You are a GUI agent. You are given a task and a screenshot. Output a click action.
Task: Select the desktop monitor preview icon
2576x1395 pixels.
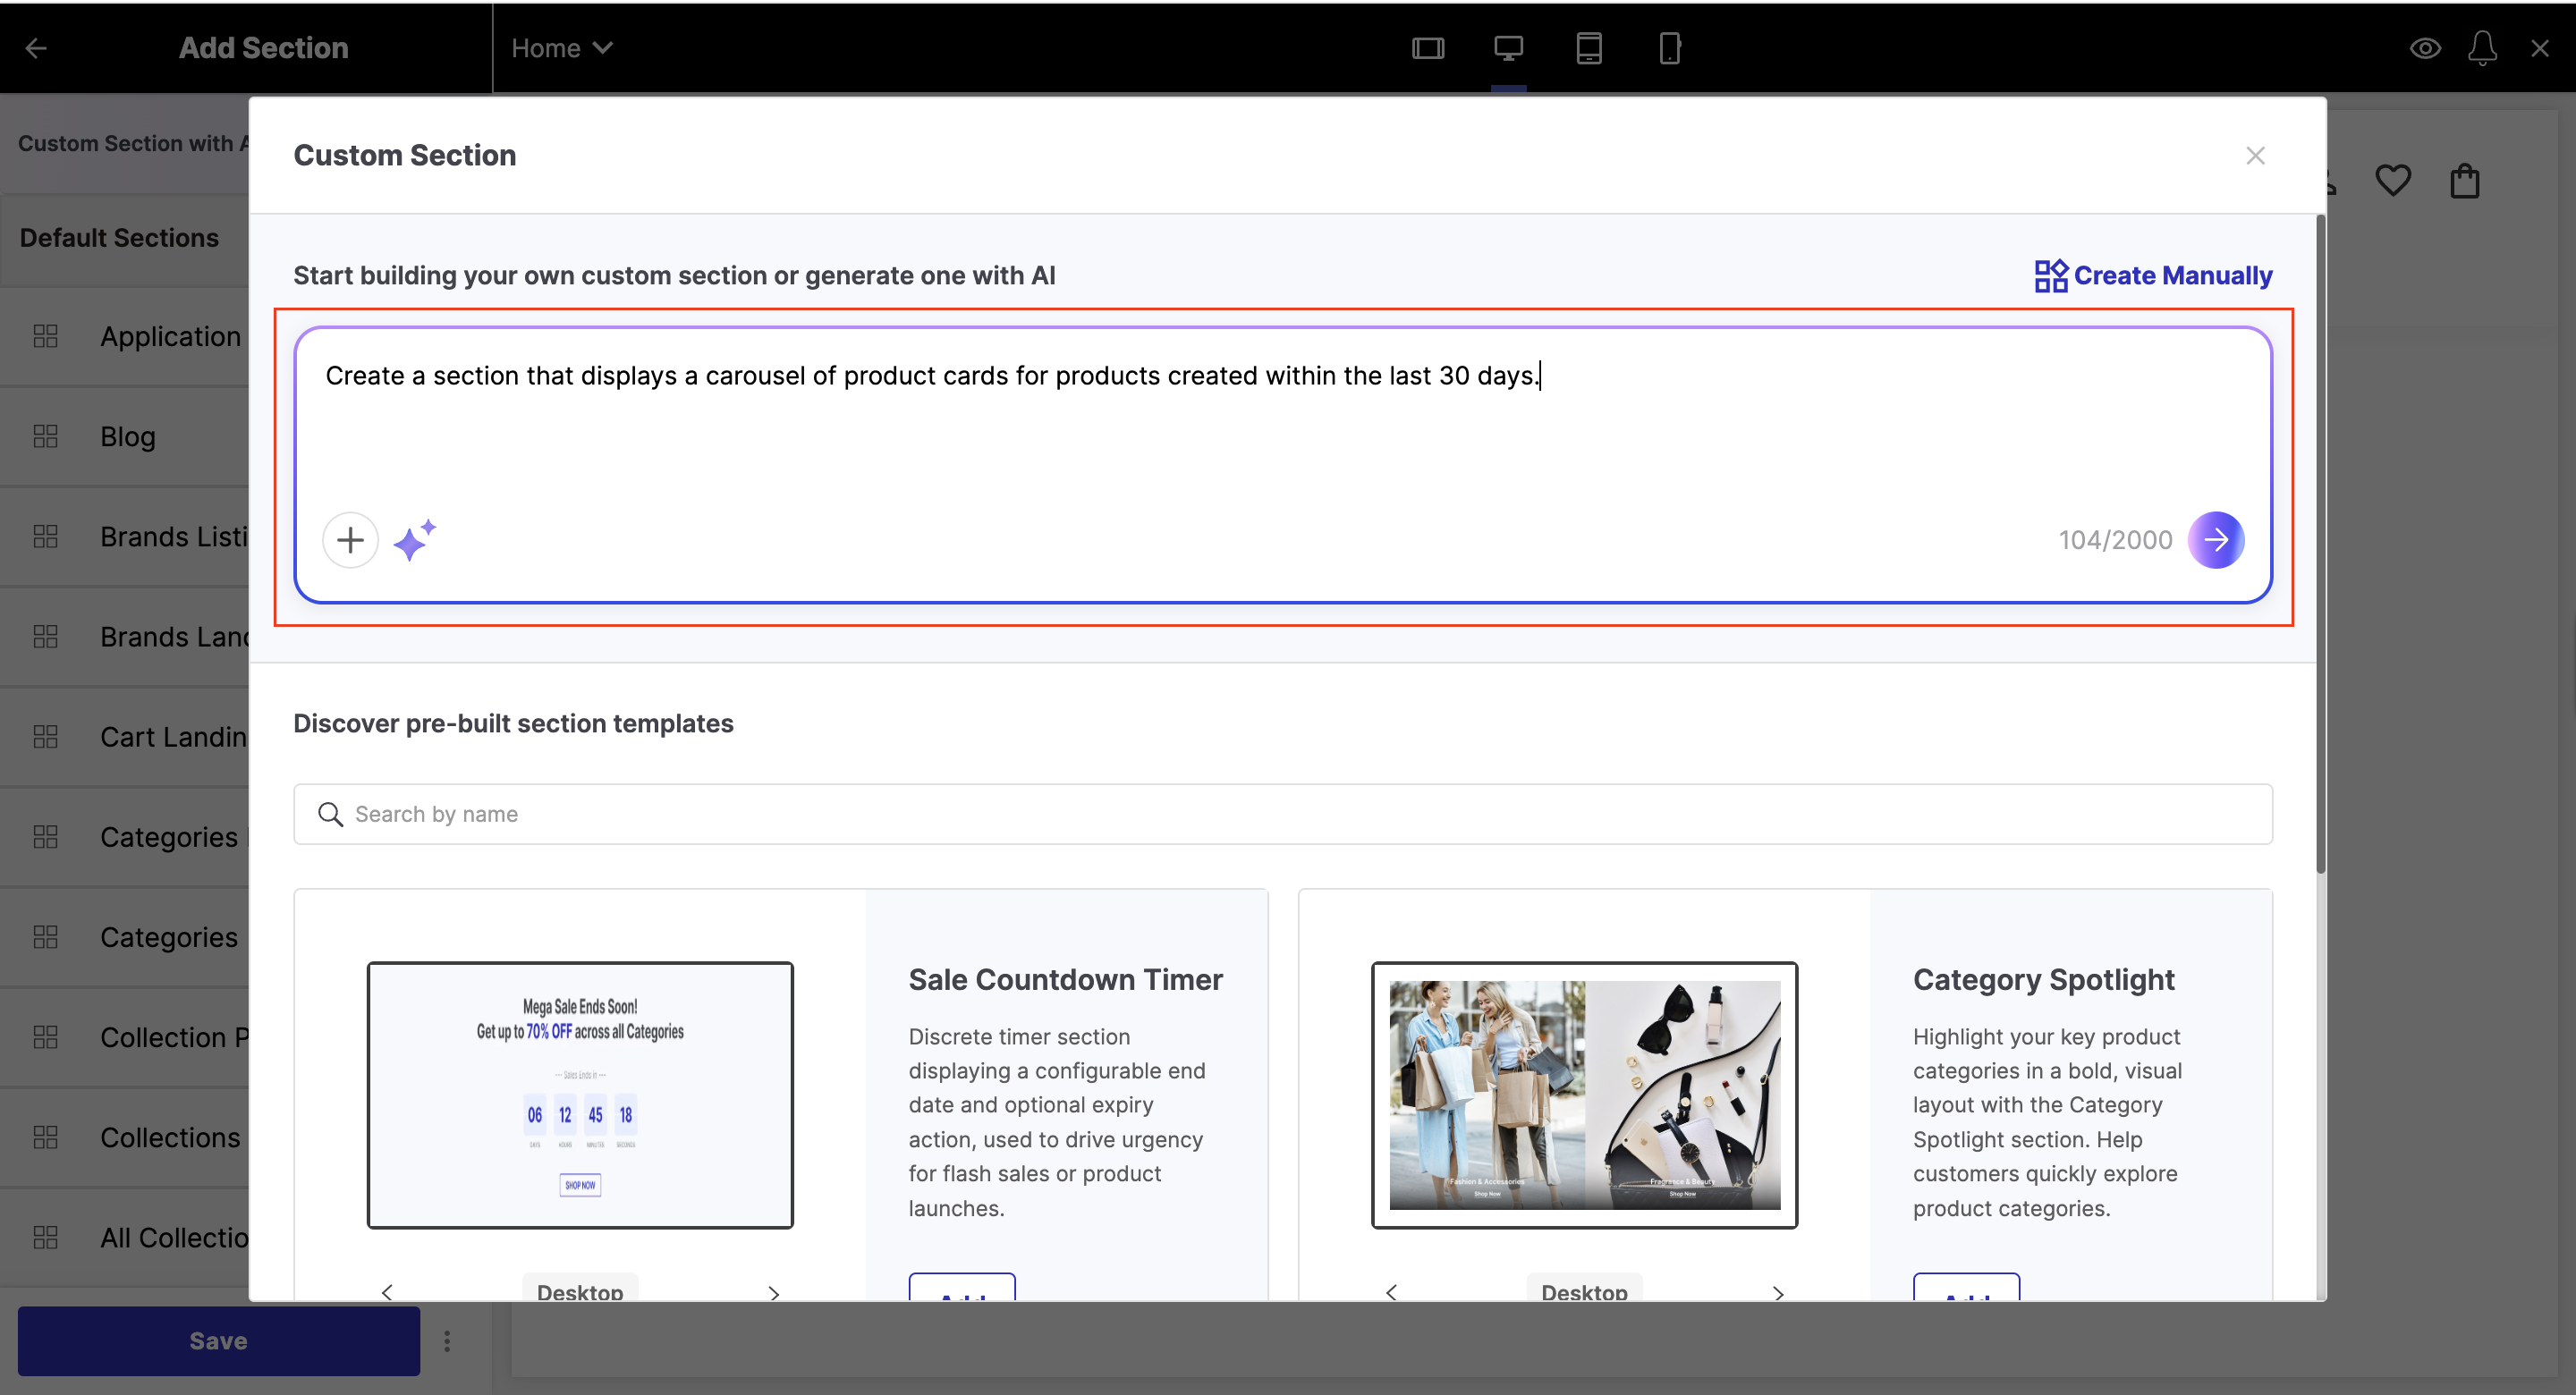click(1508, 48)
